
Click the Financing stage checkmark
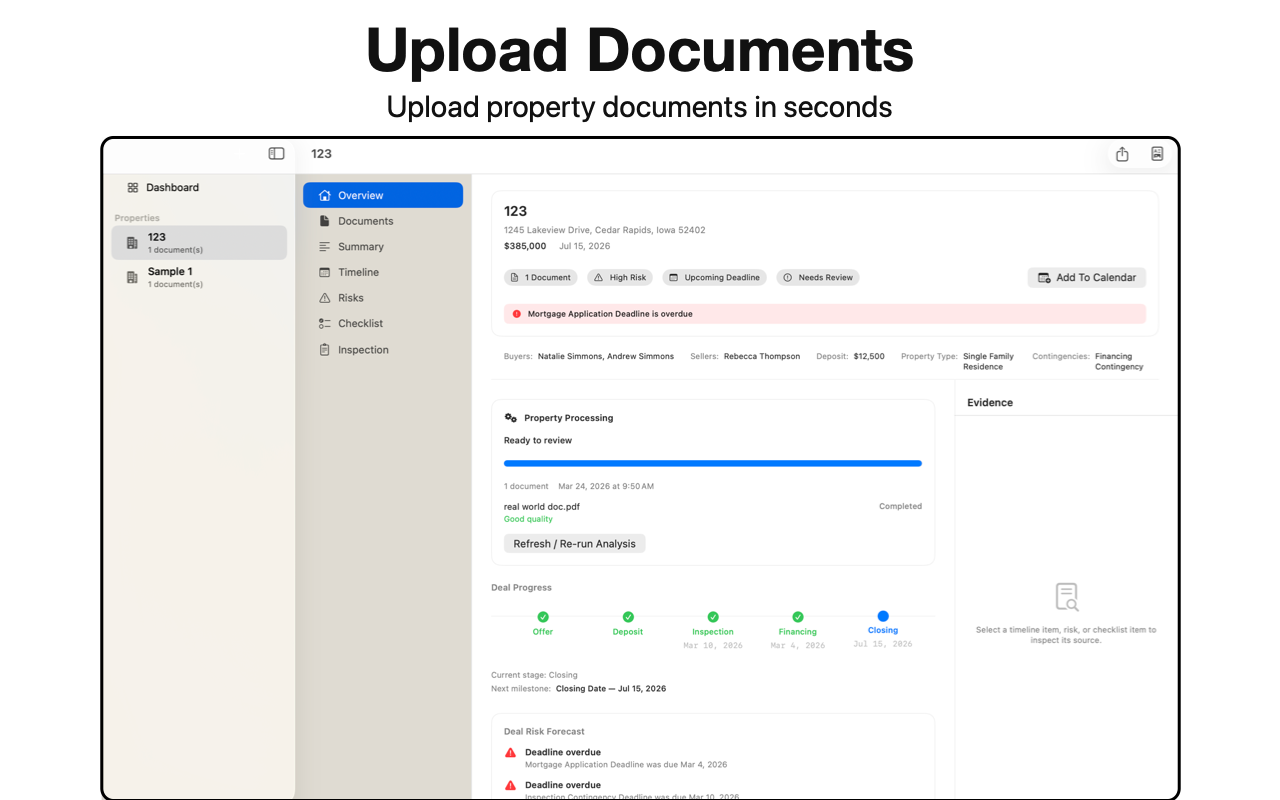798,617
